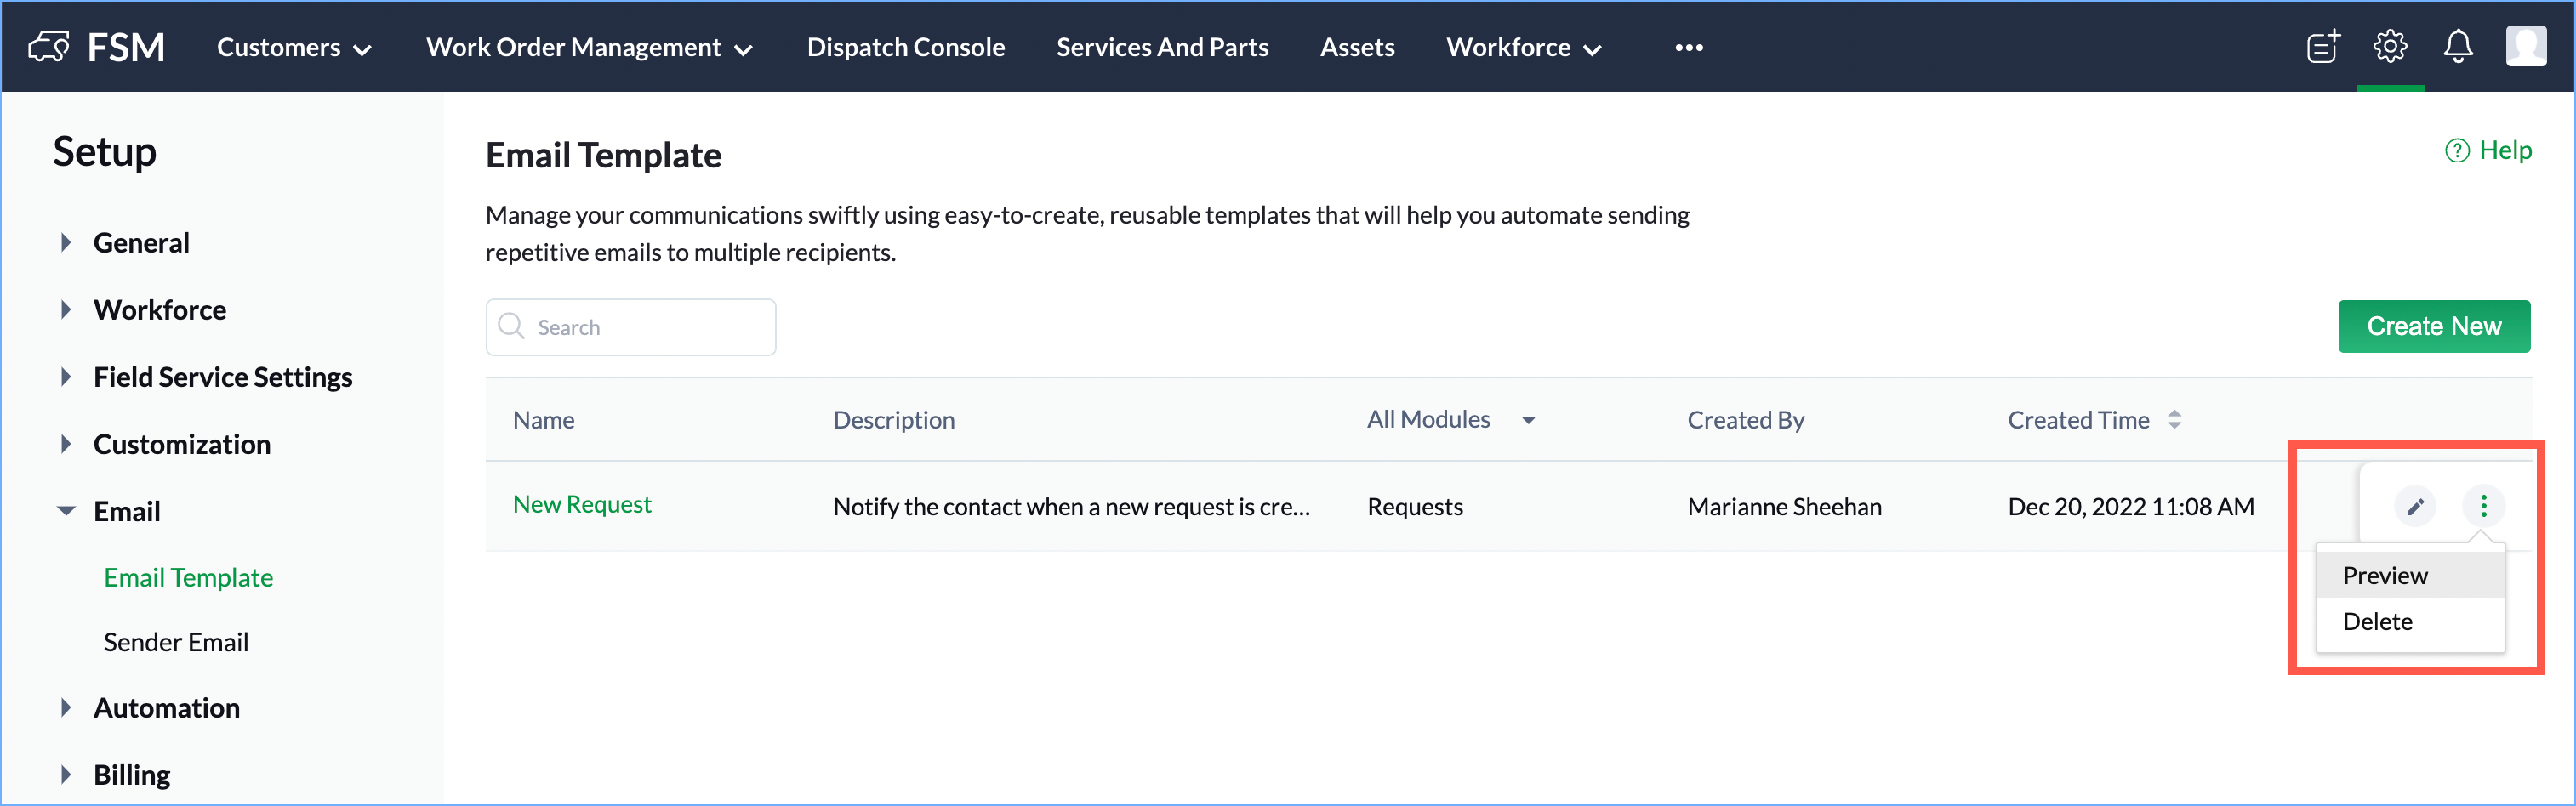Open the quick create icon in the header

(2322, 47)
